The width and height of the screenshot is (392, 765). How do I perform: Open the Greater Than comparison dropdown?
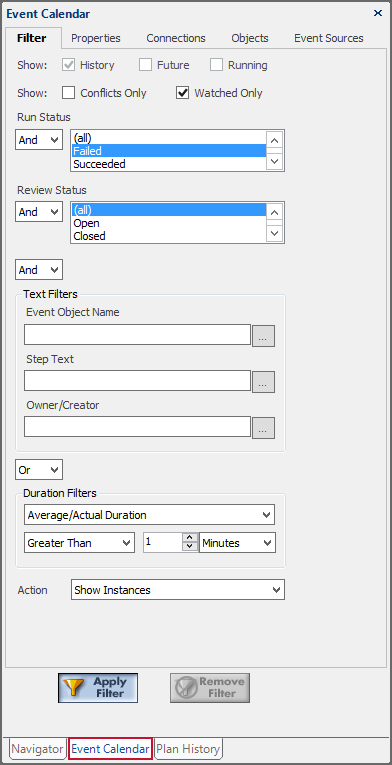click(79, 543)
